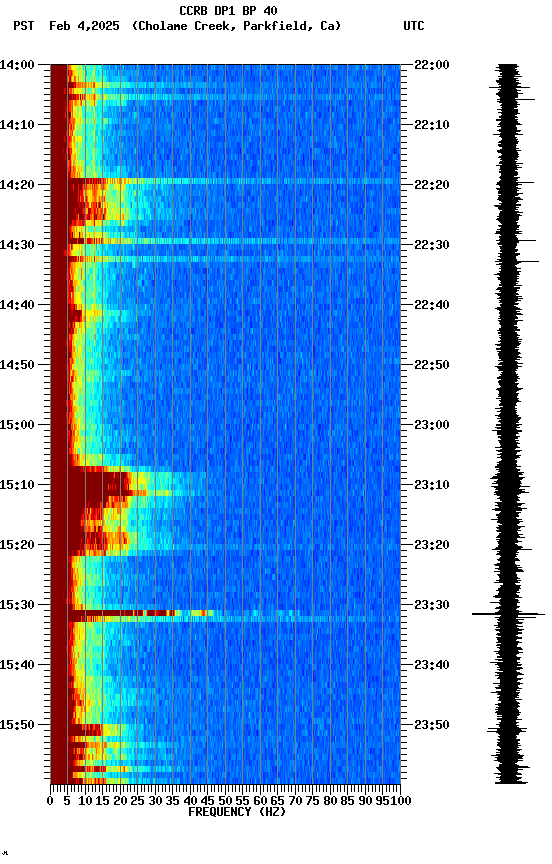Click the '14:10' PST time label
Screen dimensions: 552x864
tap(17, 125)
